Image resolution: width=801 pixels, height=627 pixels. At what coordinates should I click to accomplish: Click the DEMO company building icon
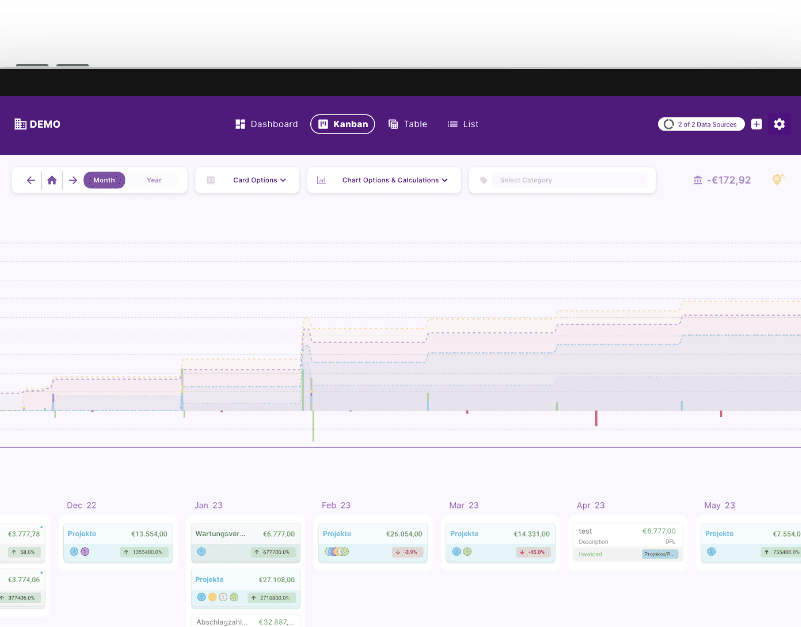[x=20, y=124]
